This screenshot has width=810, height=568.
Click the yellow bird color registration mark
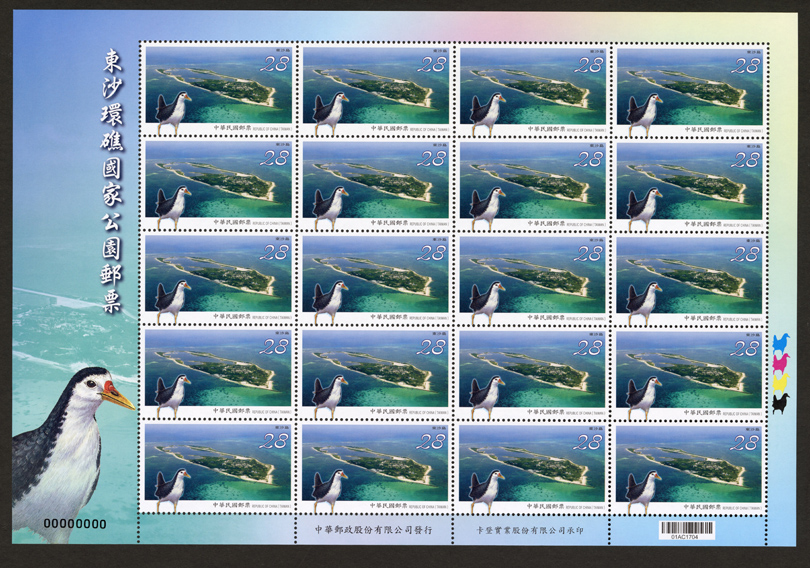[x=782, y=382]
